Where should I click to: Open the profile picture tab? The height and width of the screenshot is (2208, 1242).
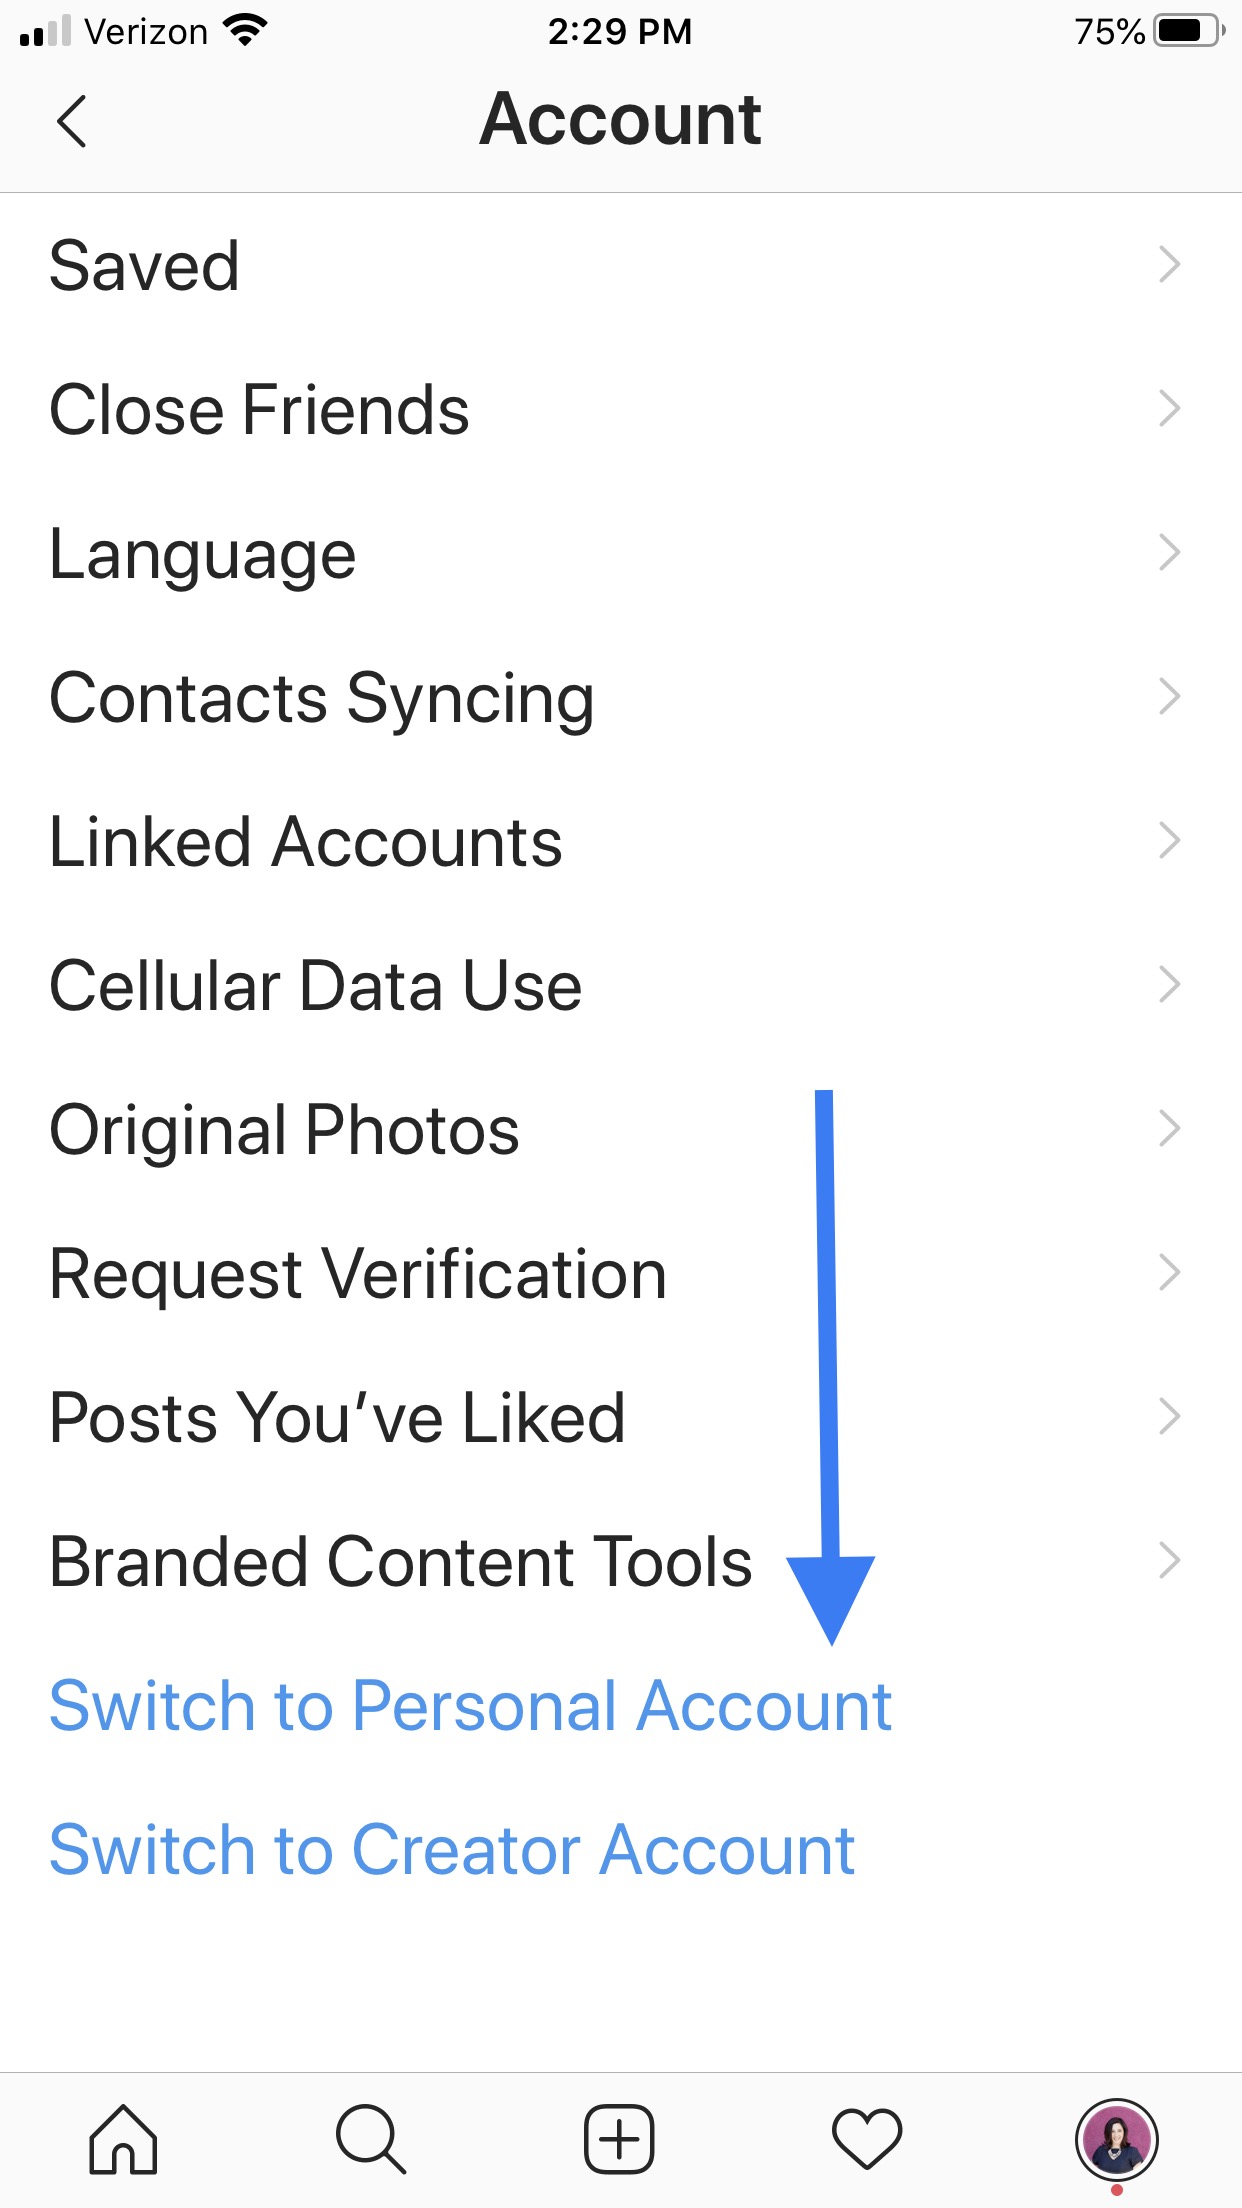click(x=1116, y=2139)
